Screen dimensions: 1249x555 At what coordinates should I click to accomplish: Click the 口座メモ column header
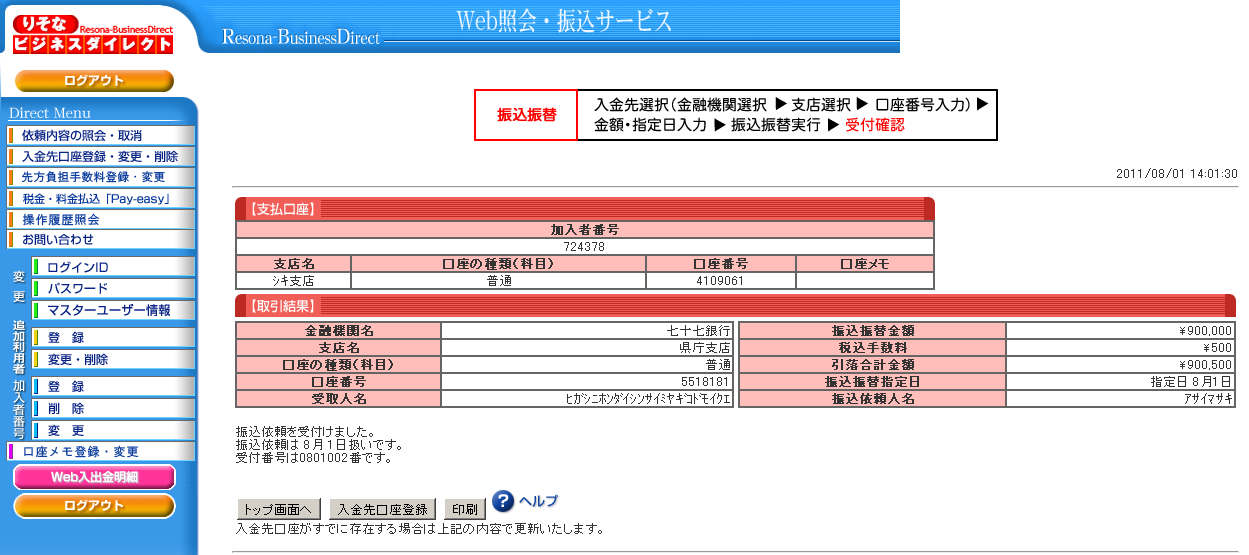pos(864,264)
